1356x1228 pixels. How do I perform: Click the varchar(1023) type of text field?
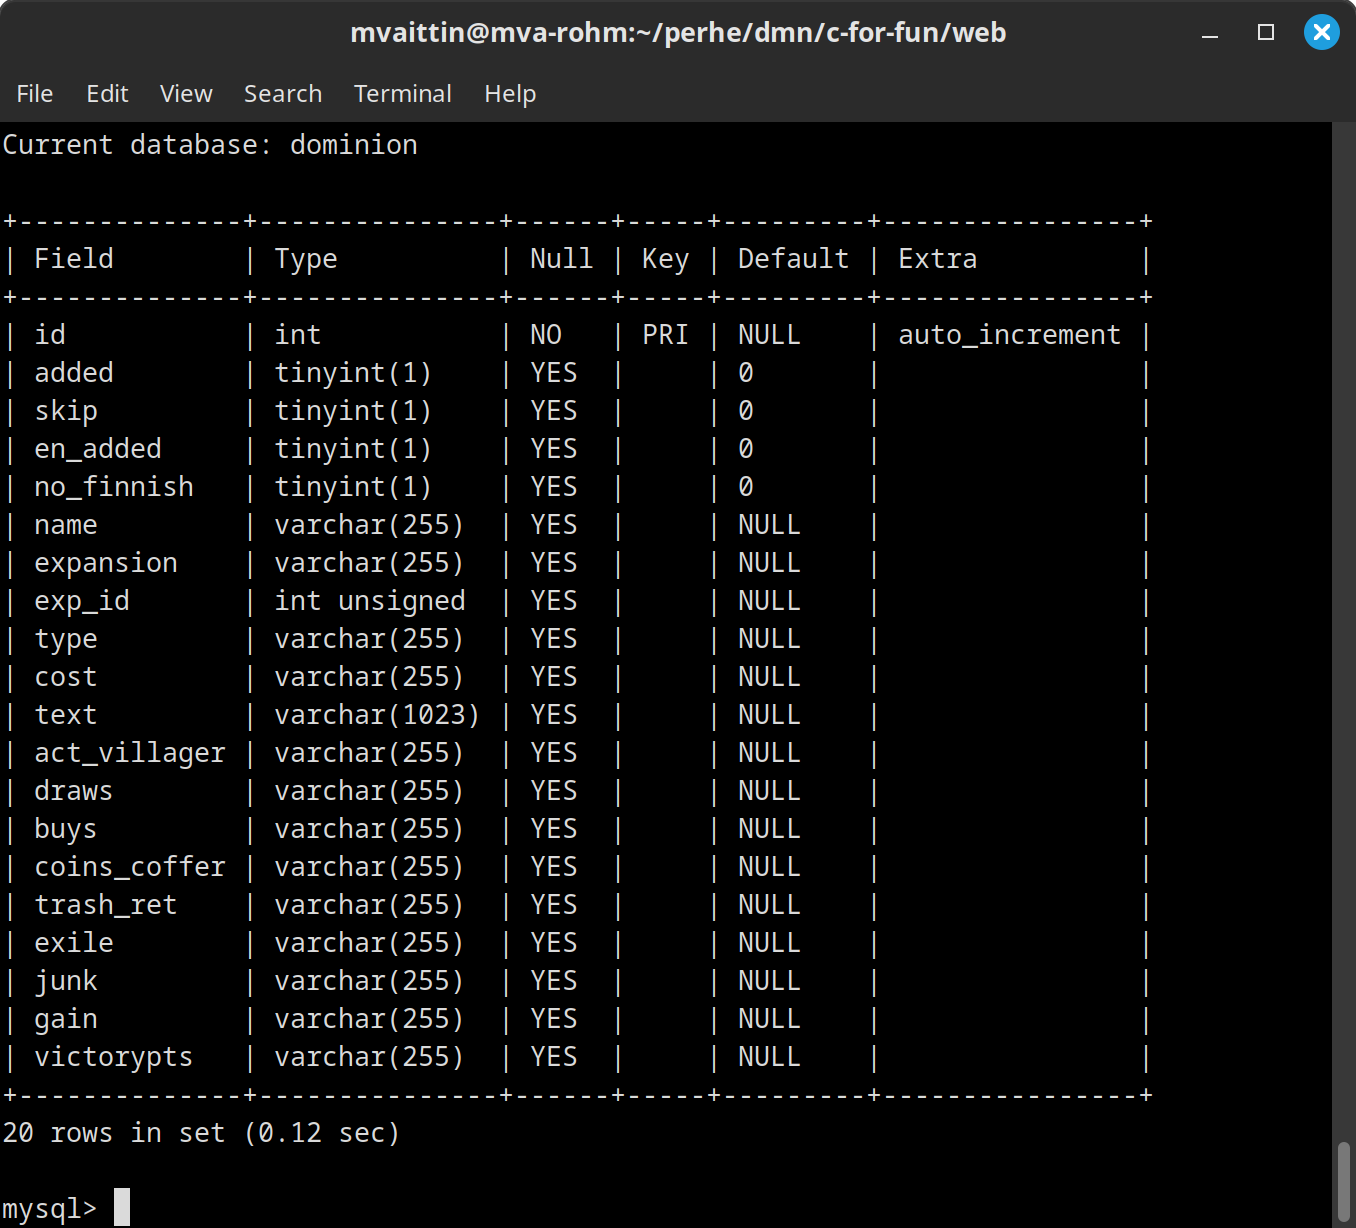(377, 715)
